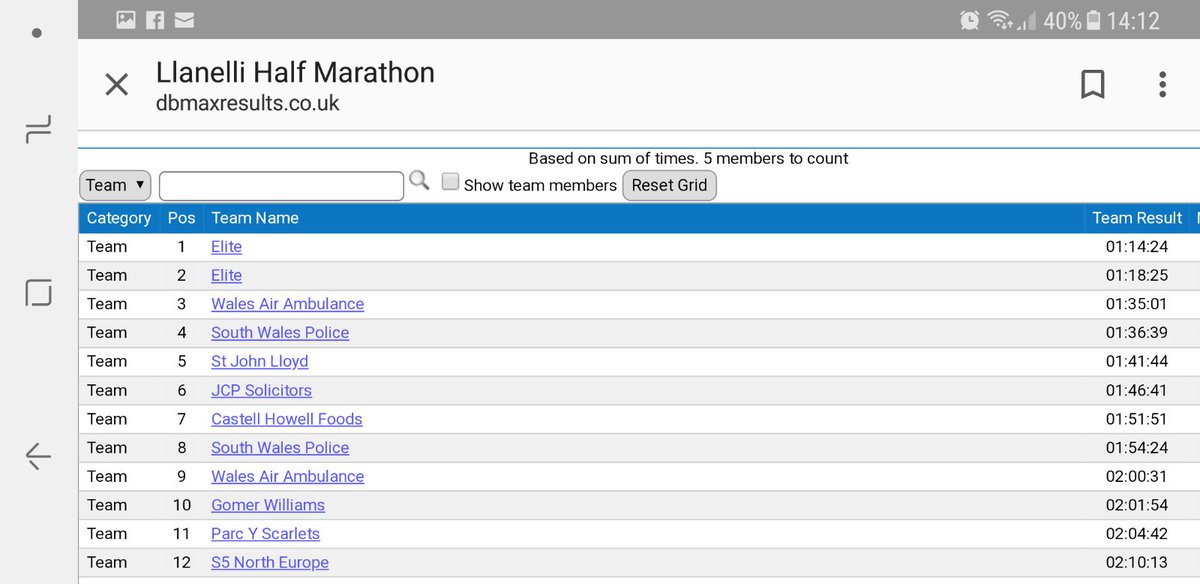Sort by the Team Name column header
This screenshot has width=1200, height=584.
click(255, 218)
